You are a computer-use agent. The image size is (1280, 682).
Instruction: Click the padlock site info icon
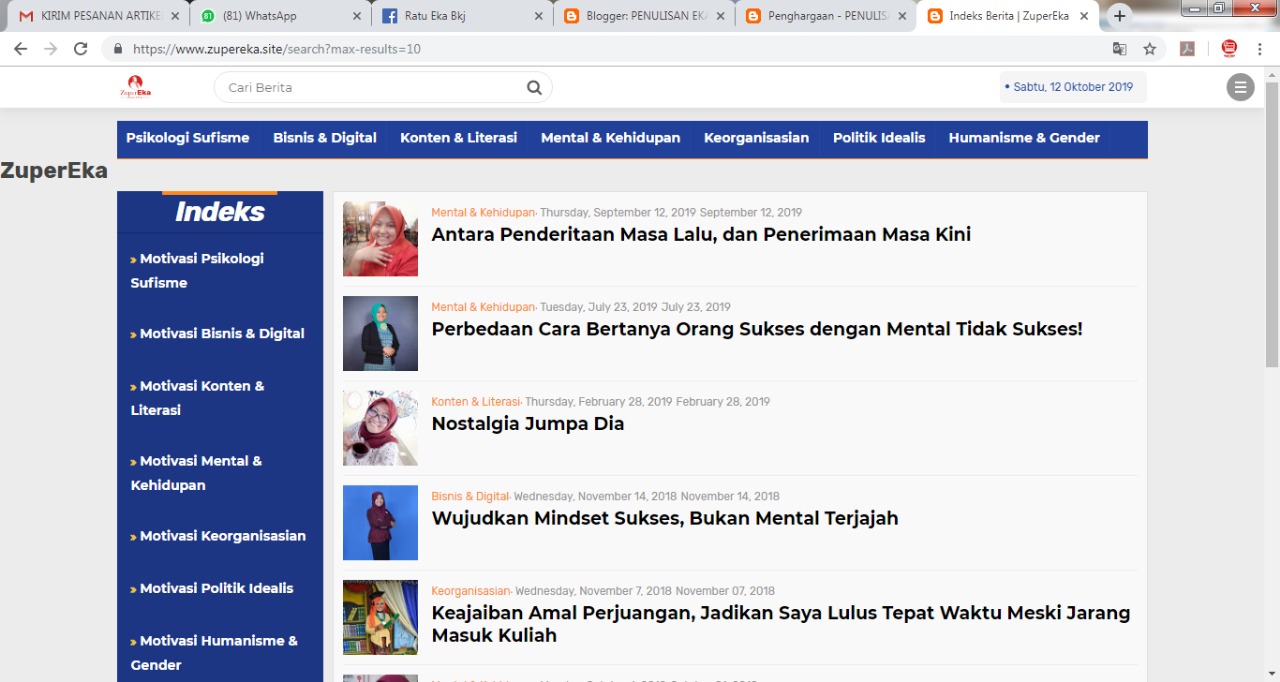[118, 48]
